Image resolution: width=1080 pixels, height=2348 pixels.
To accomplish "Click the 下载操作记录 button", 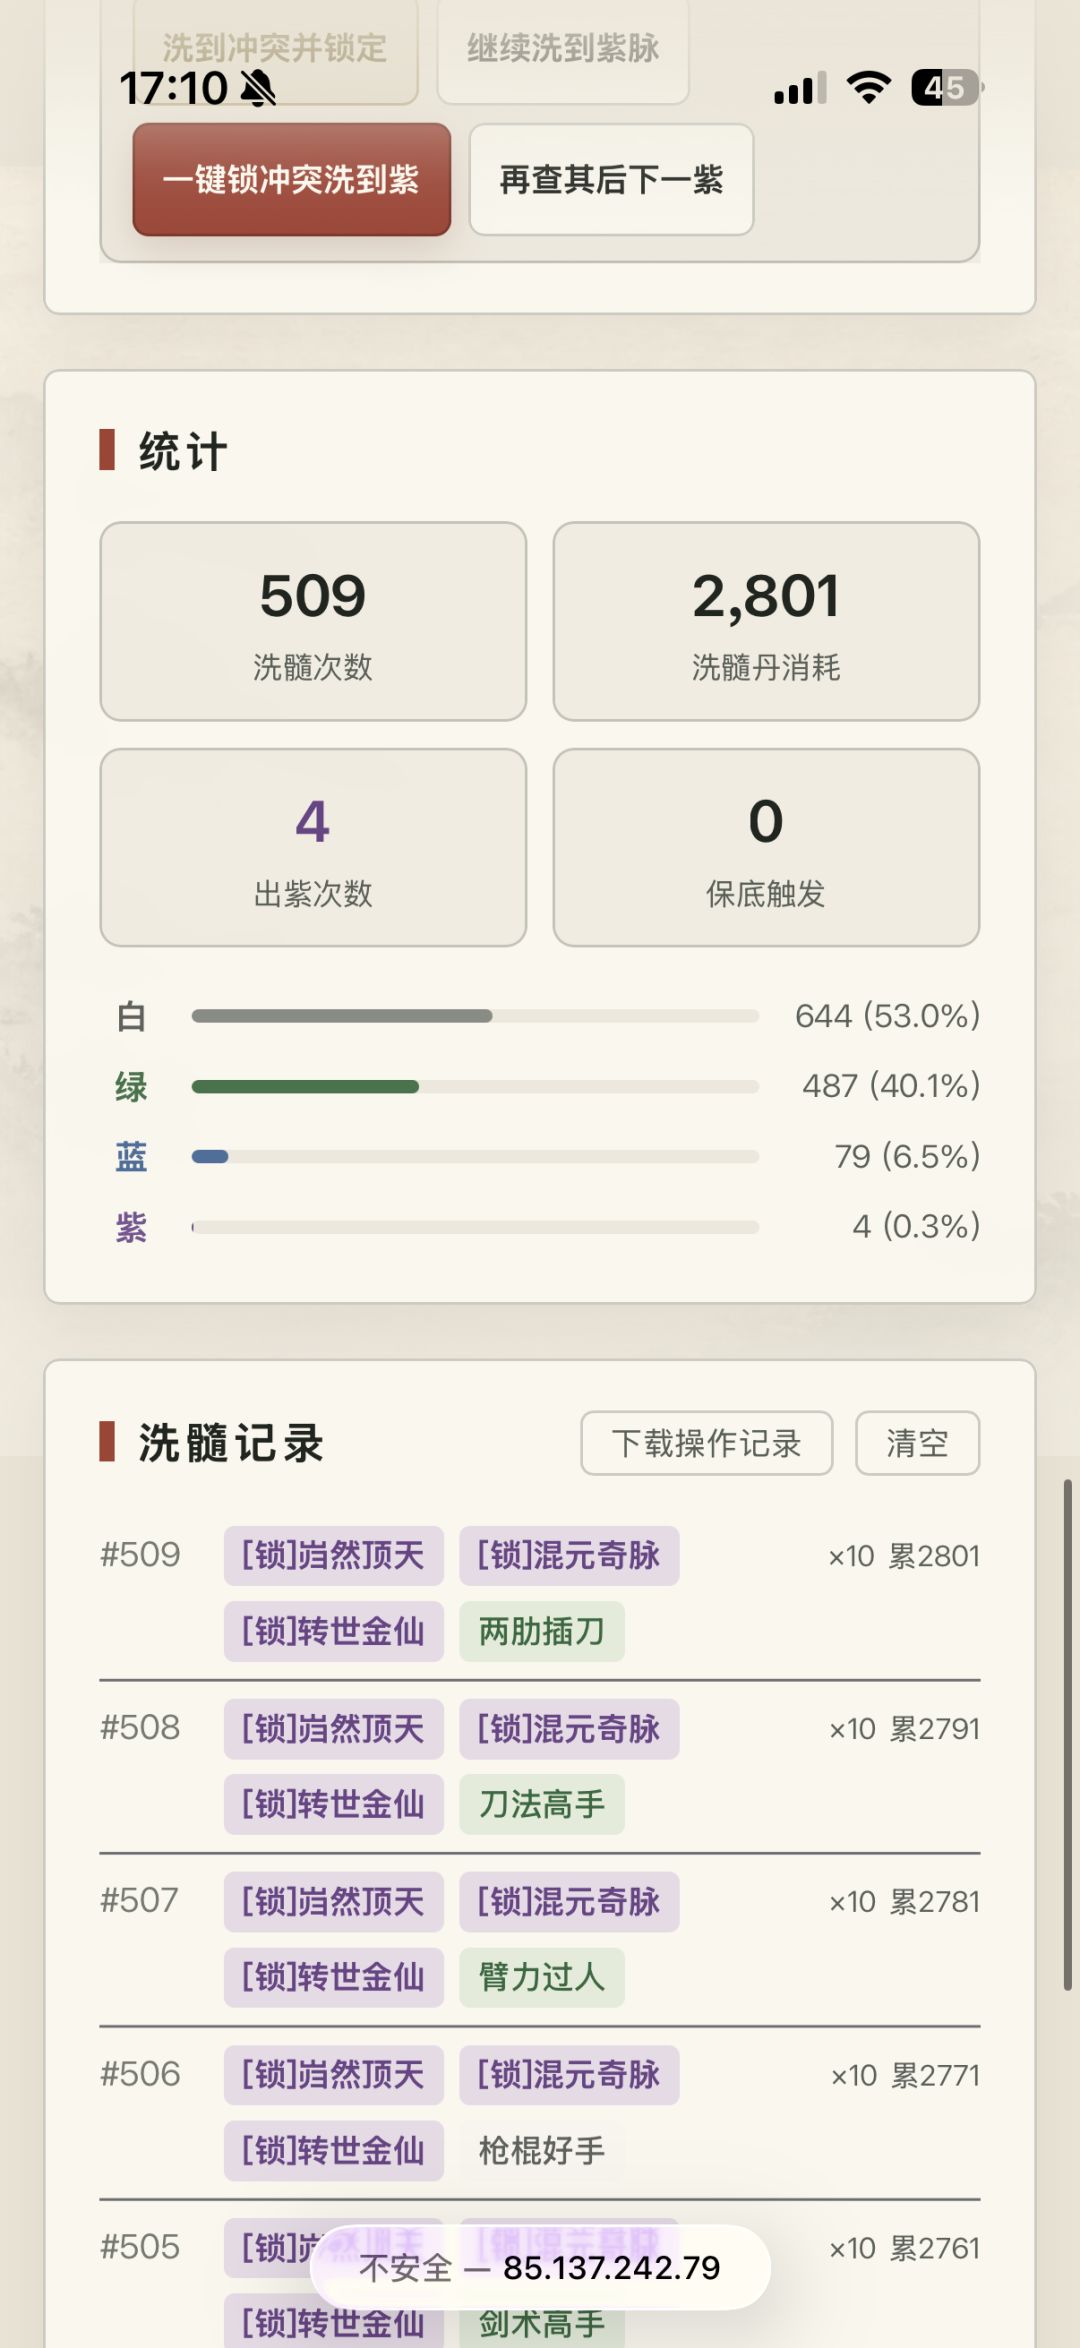I will coord(706,1443).
